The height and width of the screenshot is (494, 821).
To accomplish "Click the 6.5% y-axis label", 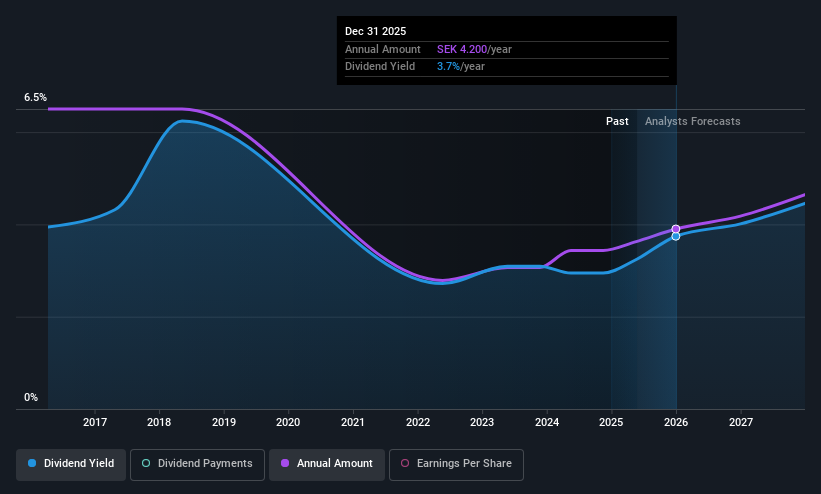I will point(35,97).
